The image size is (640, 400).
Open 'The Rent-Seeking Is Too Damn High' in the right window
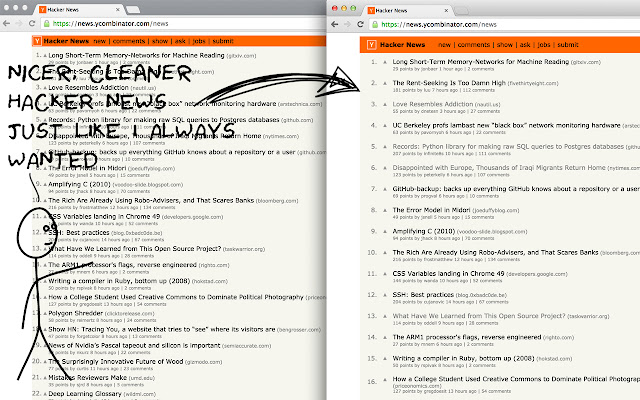click(449, 83)
